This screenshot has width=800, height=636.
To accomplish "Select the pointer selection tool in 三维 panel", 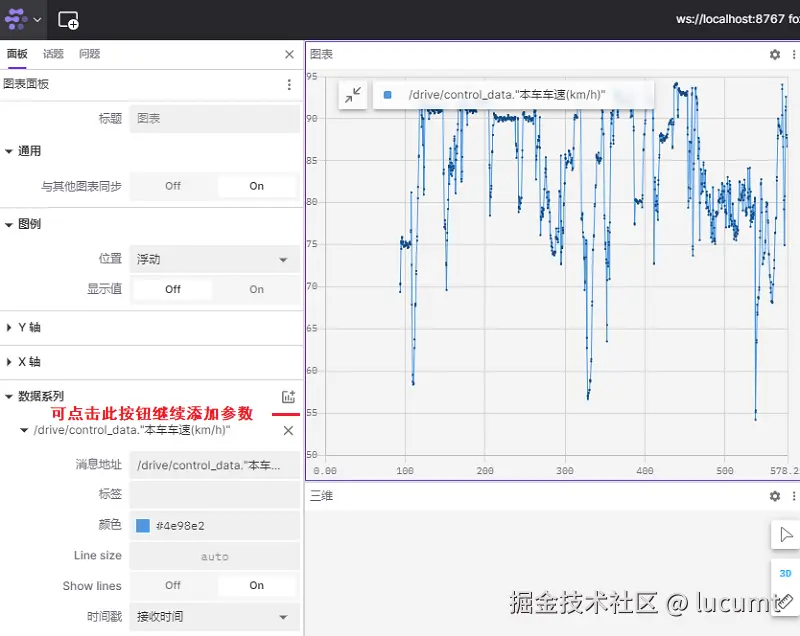I will [786, 534].
